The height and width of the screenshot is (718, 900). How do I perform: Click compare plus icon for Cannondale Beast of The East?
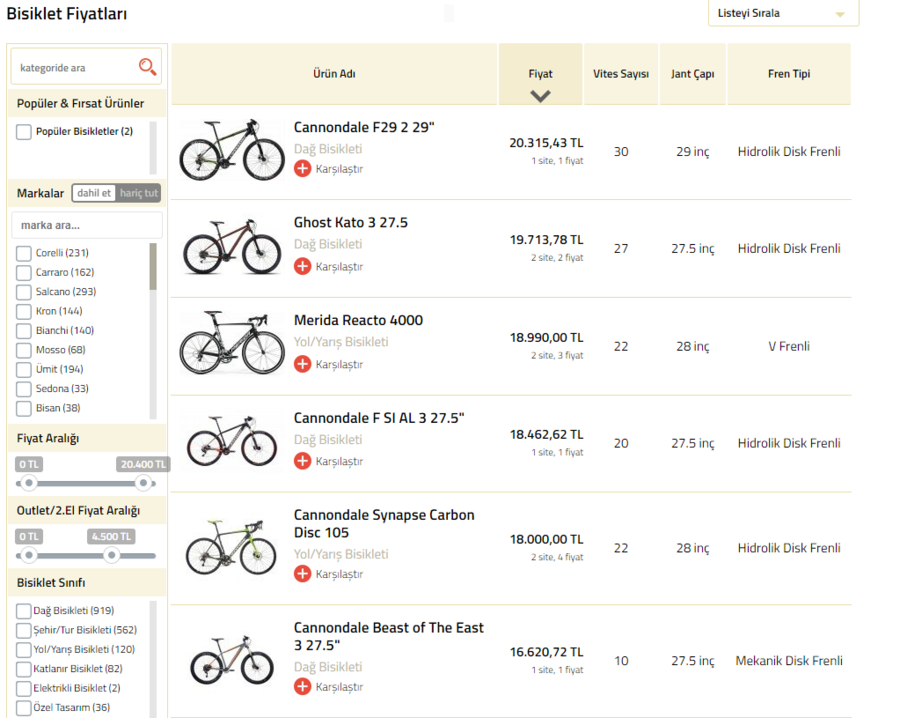[x=302, y=687]
